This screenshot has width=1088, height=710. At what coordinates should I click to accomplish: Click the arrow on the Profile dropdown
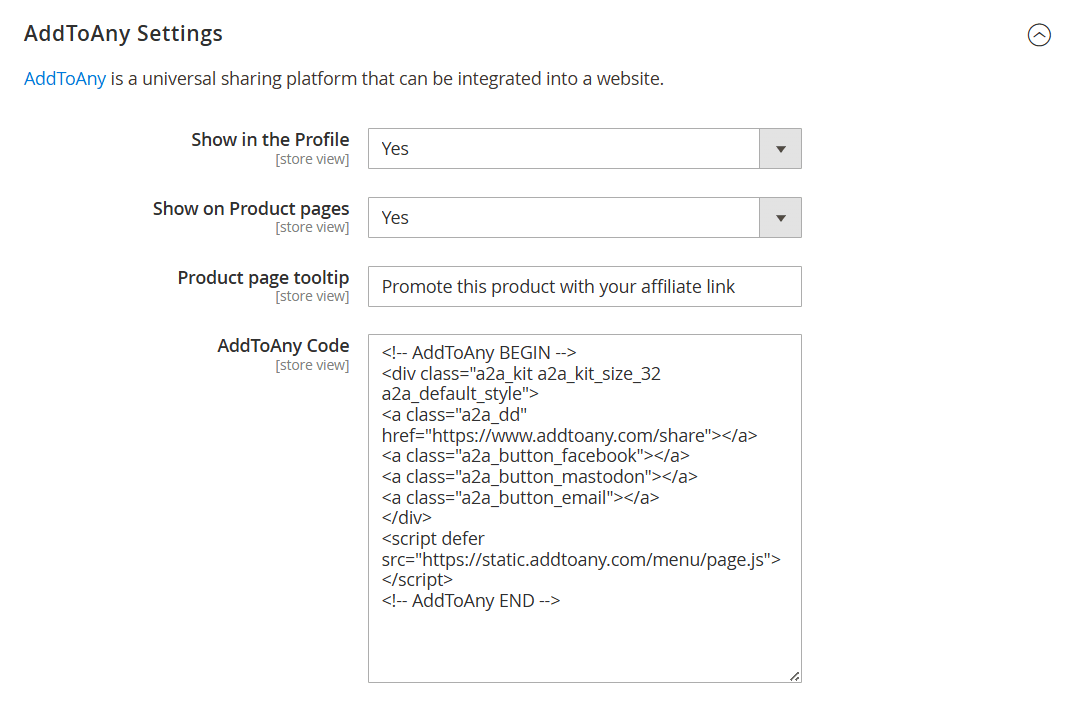coord(781,148)
